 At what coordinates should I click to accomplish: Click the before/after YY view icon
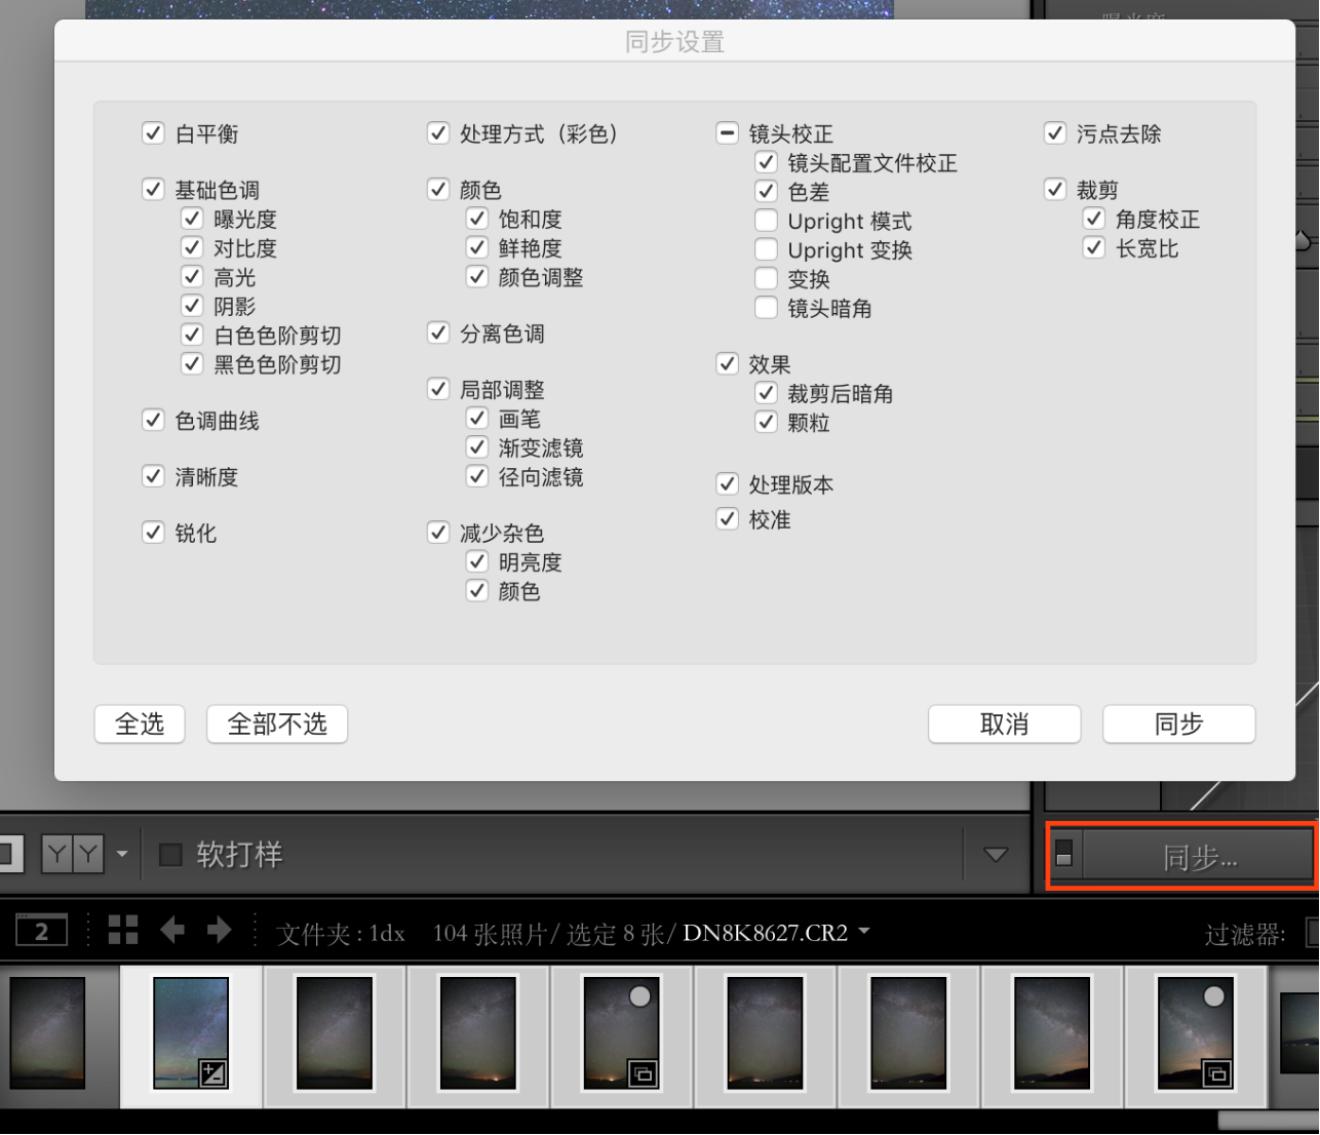click(72, 854)
